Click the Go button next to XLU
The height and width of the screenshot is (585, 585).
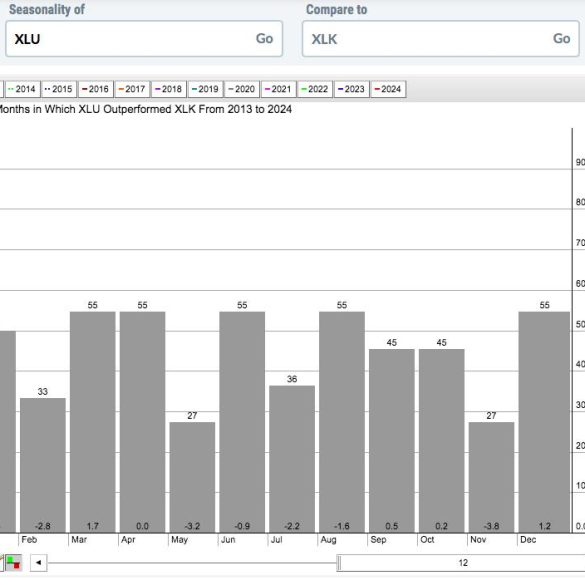pos(264,38)
